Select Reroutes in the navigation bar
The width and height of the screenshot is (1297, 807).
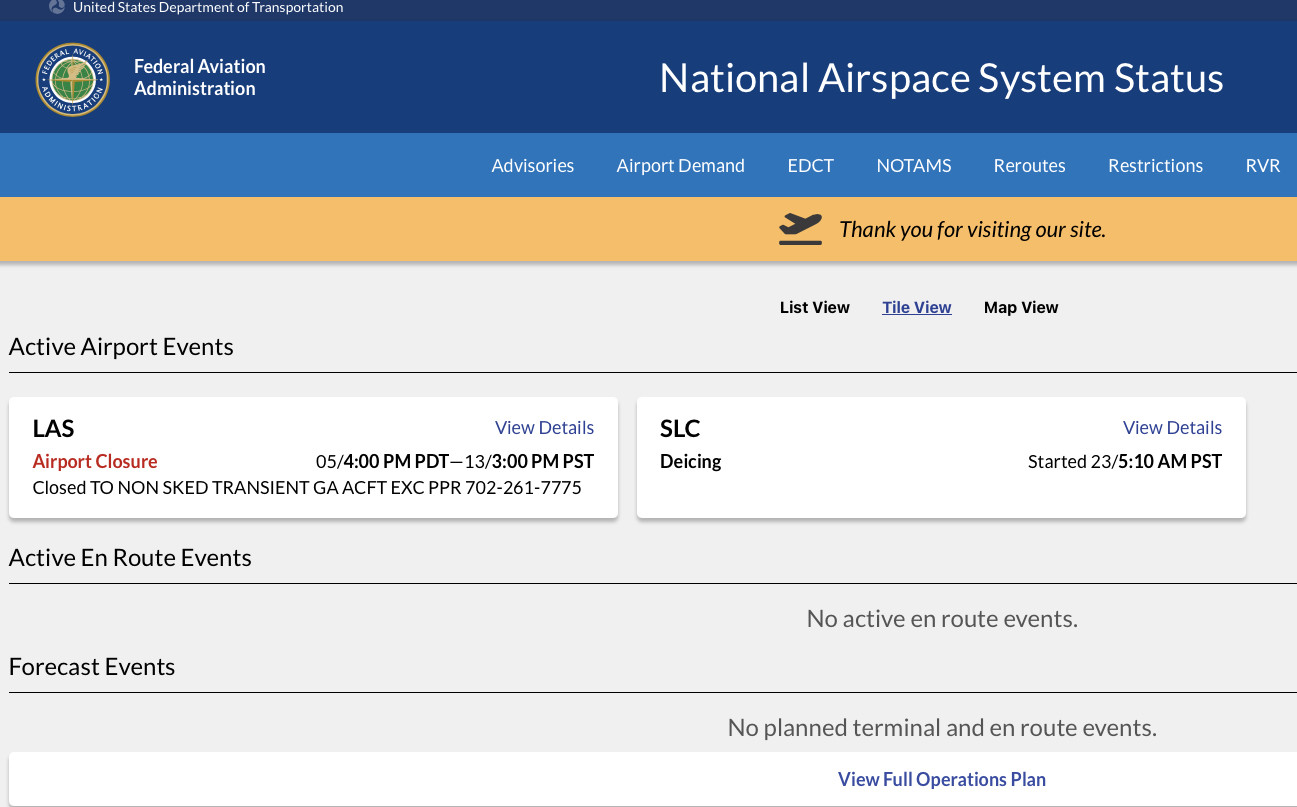pos(1029,166)
